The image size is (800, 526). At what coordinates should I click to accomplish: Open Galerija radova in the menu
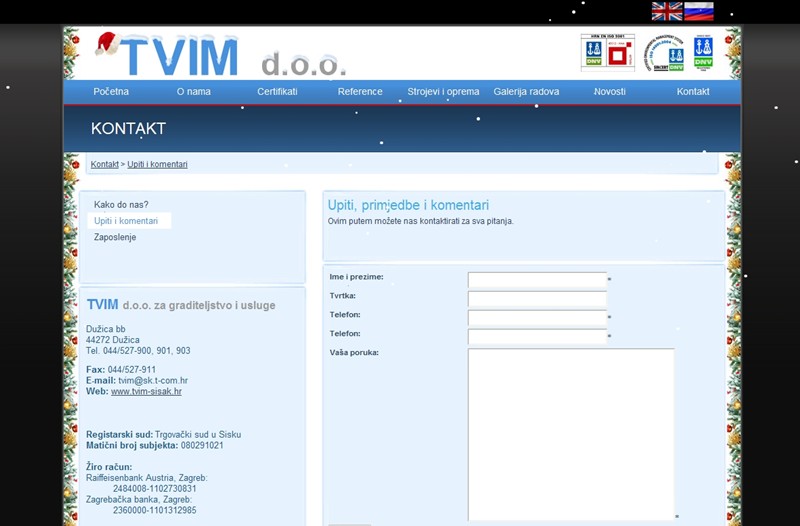pos(526,92)
